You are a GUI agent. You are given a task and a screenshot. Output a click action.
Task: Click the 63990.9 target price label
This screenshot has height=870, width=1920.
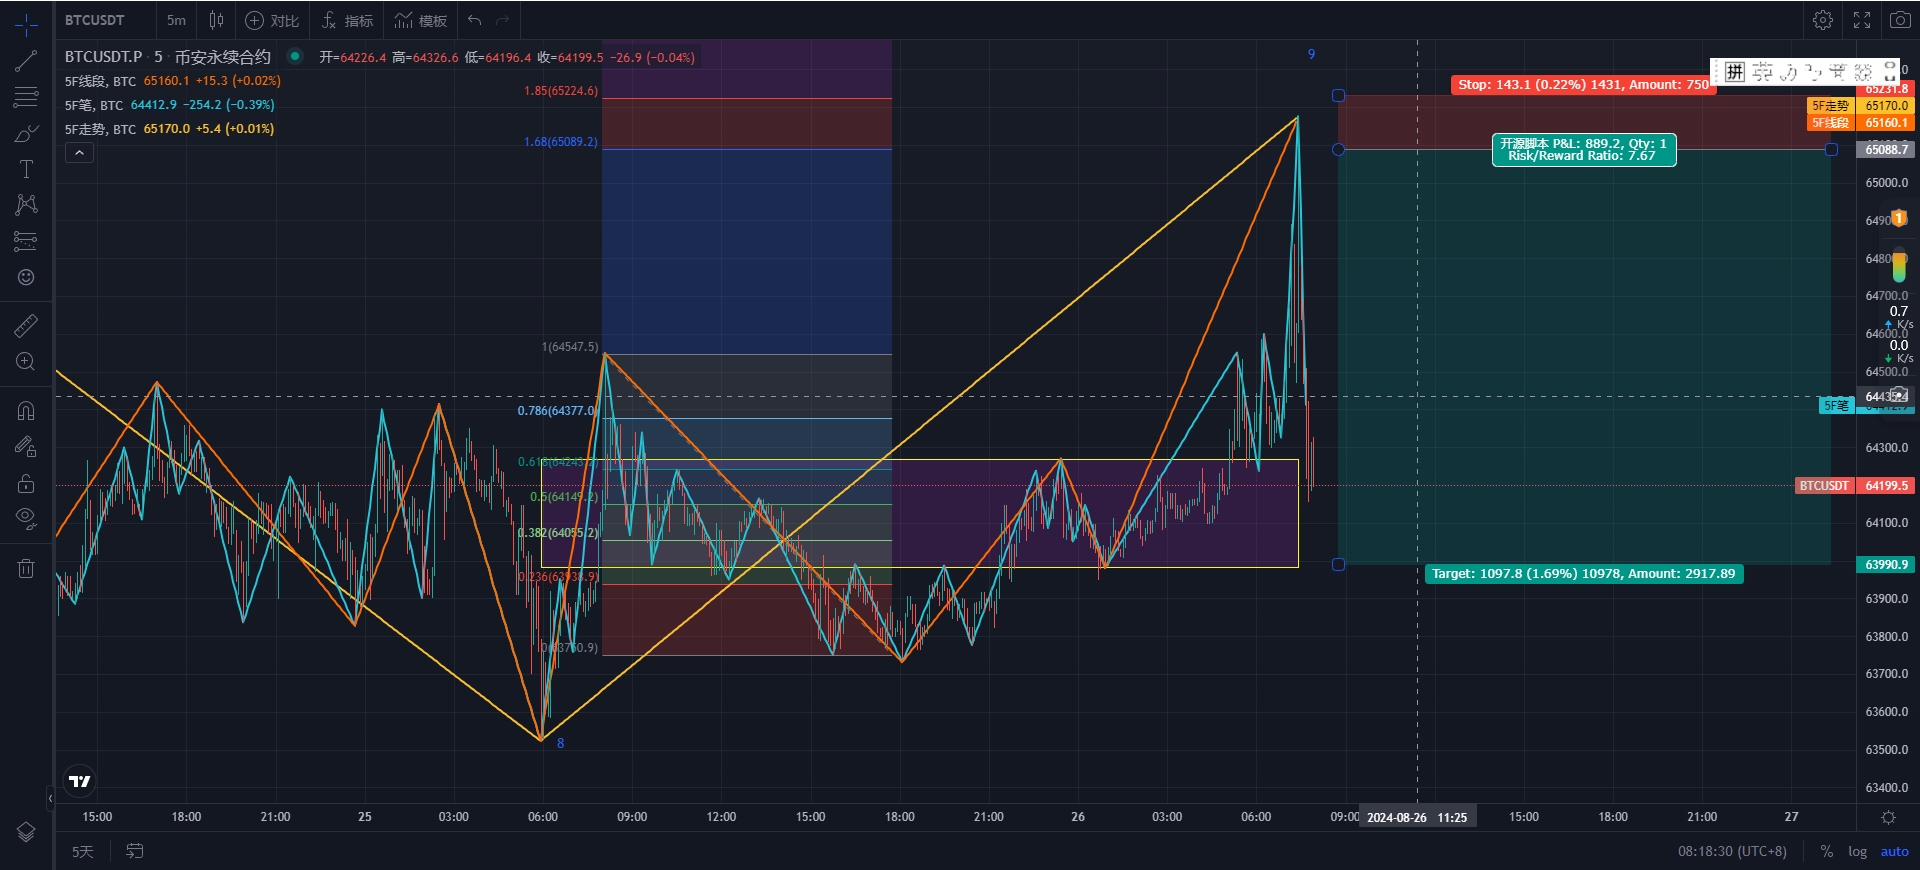[x=1886, y=565]
